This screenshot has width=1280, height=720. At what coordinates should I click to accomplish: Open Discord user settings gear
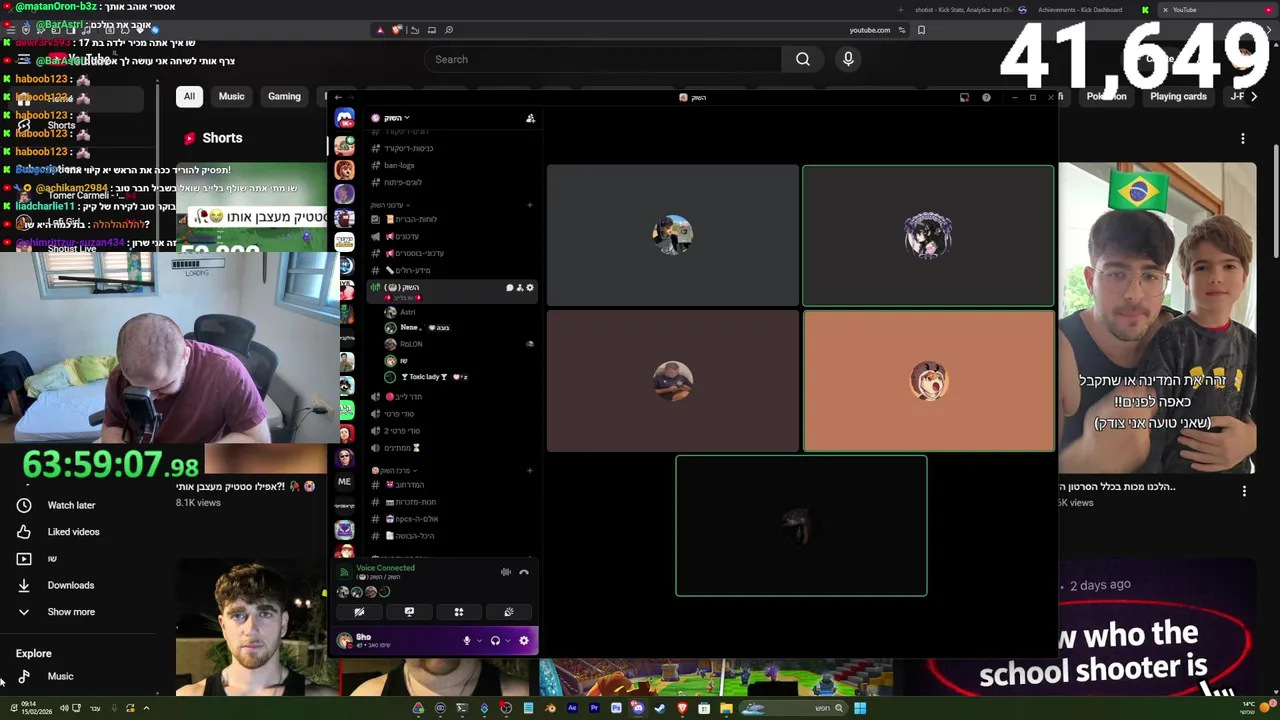[x=524, y=640]
